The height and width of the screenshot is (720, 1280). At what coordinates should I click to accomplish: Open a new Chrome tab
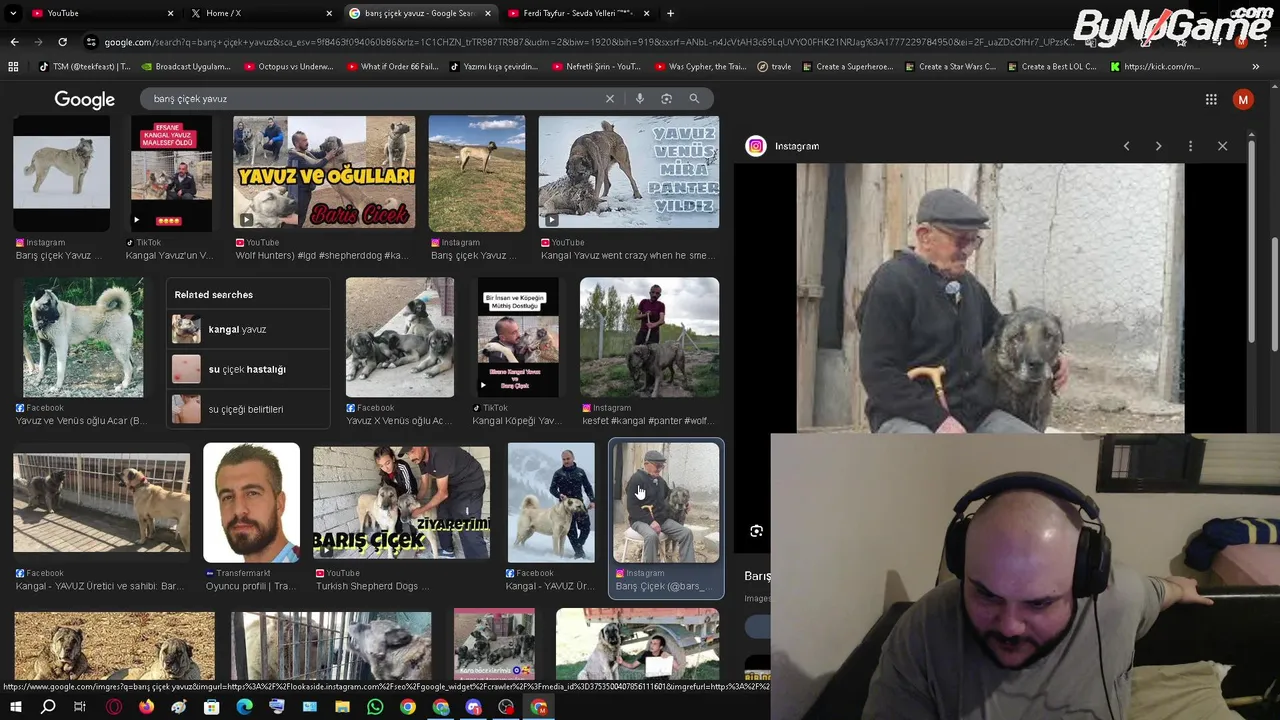click(x=670, y=13)
